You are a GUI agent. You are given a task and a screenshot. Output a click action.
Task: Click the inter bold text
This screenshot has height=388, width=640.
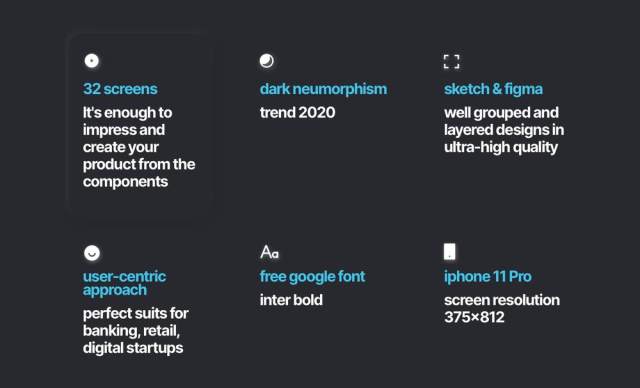tap(291, 300)
